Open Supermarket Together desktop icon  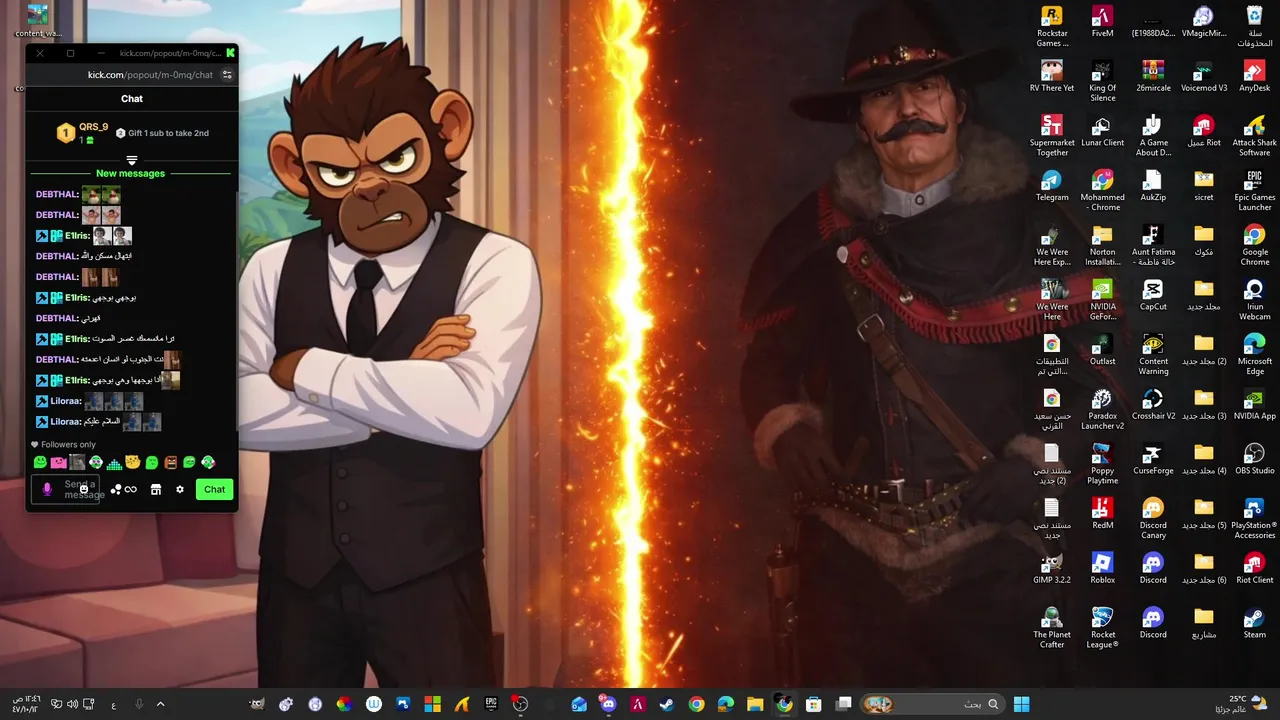1051,136
